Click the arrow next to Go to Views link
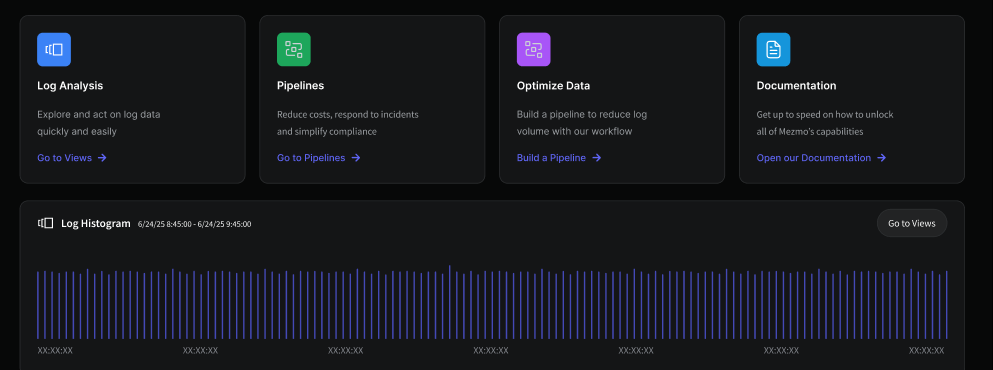This screenshot has height=370, width=993. click(102, 158)
